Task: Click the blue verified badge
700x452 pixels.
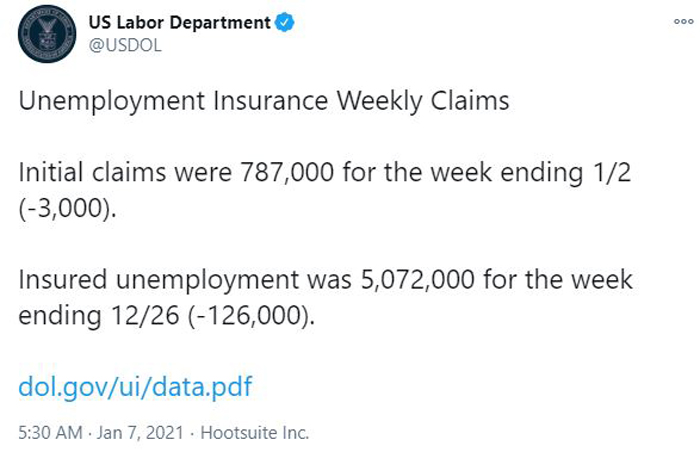Action: [284, 22]
